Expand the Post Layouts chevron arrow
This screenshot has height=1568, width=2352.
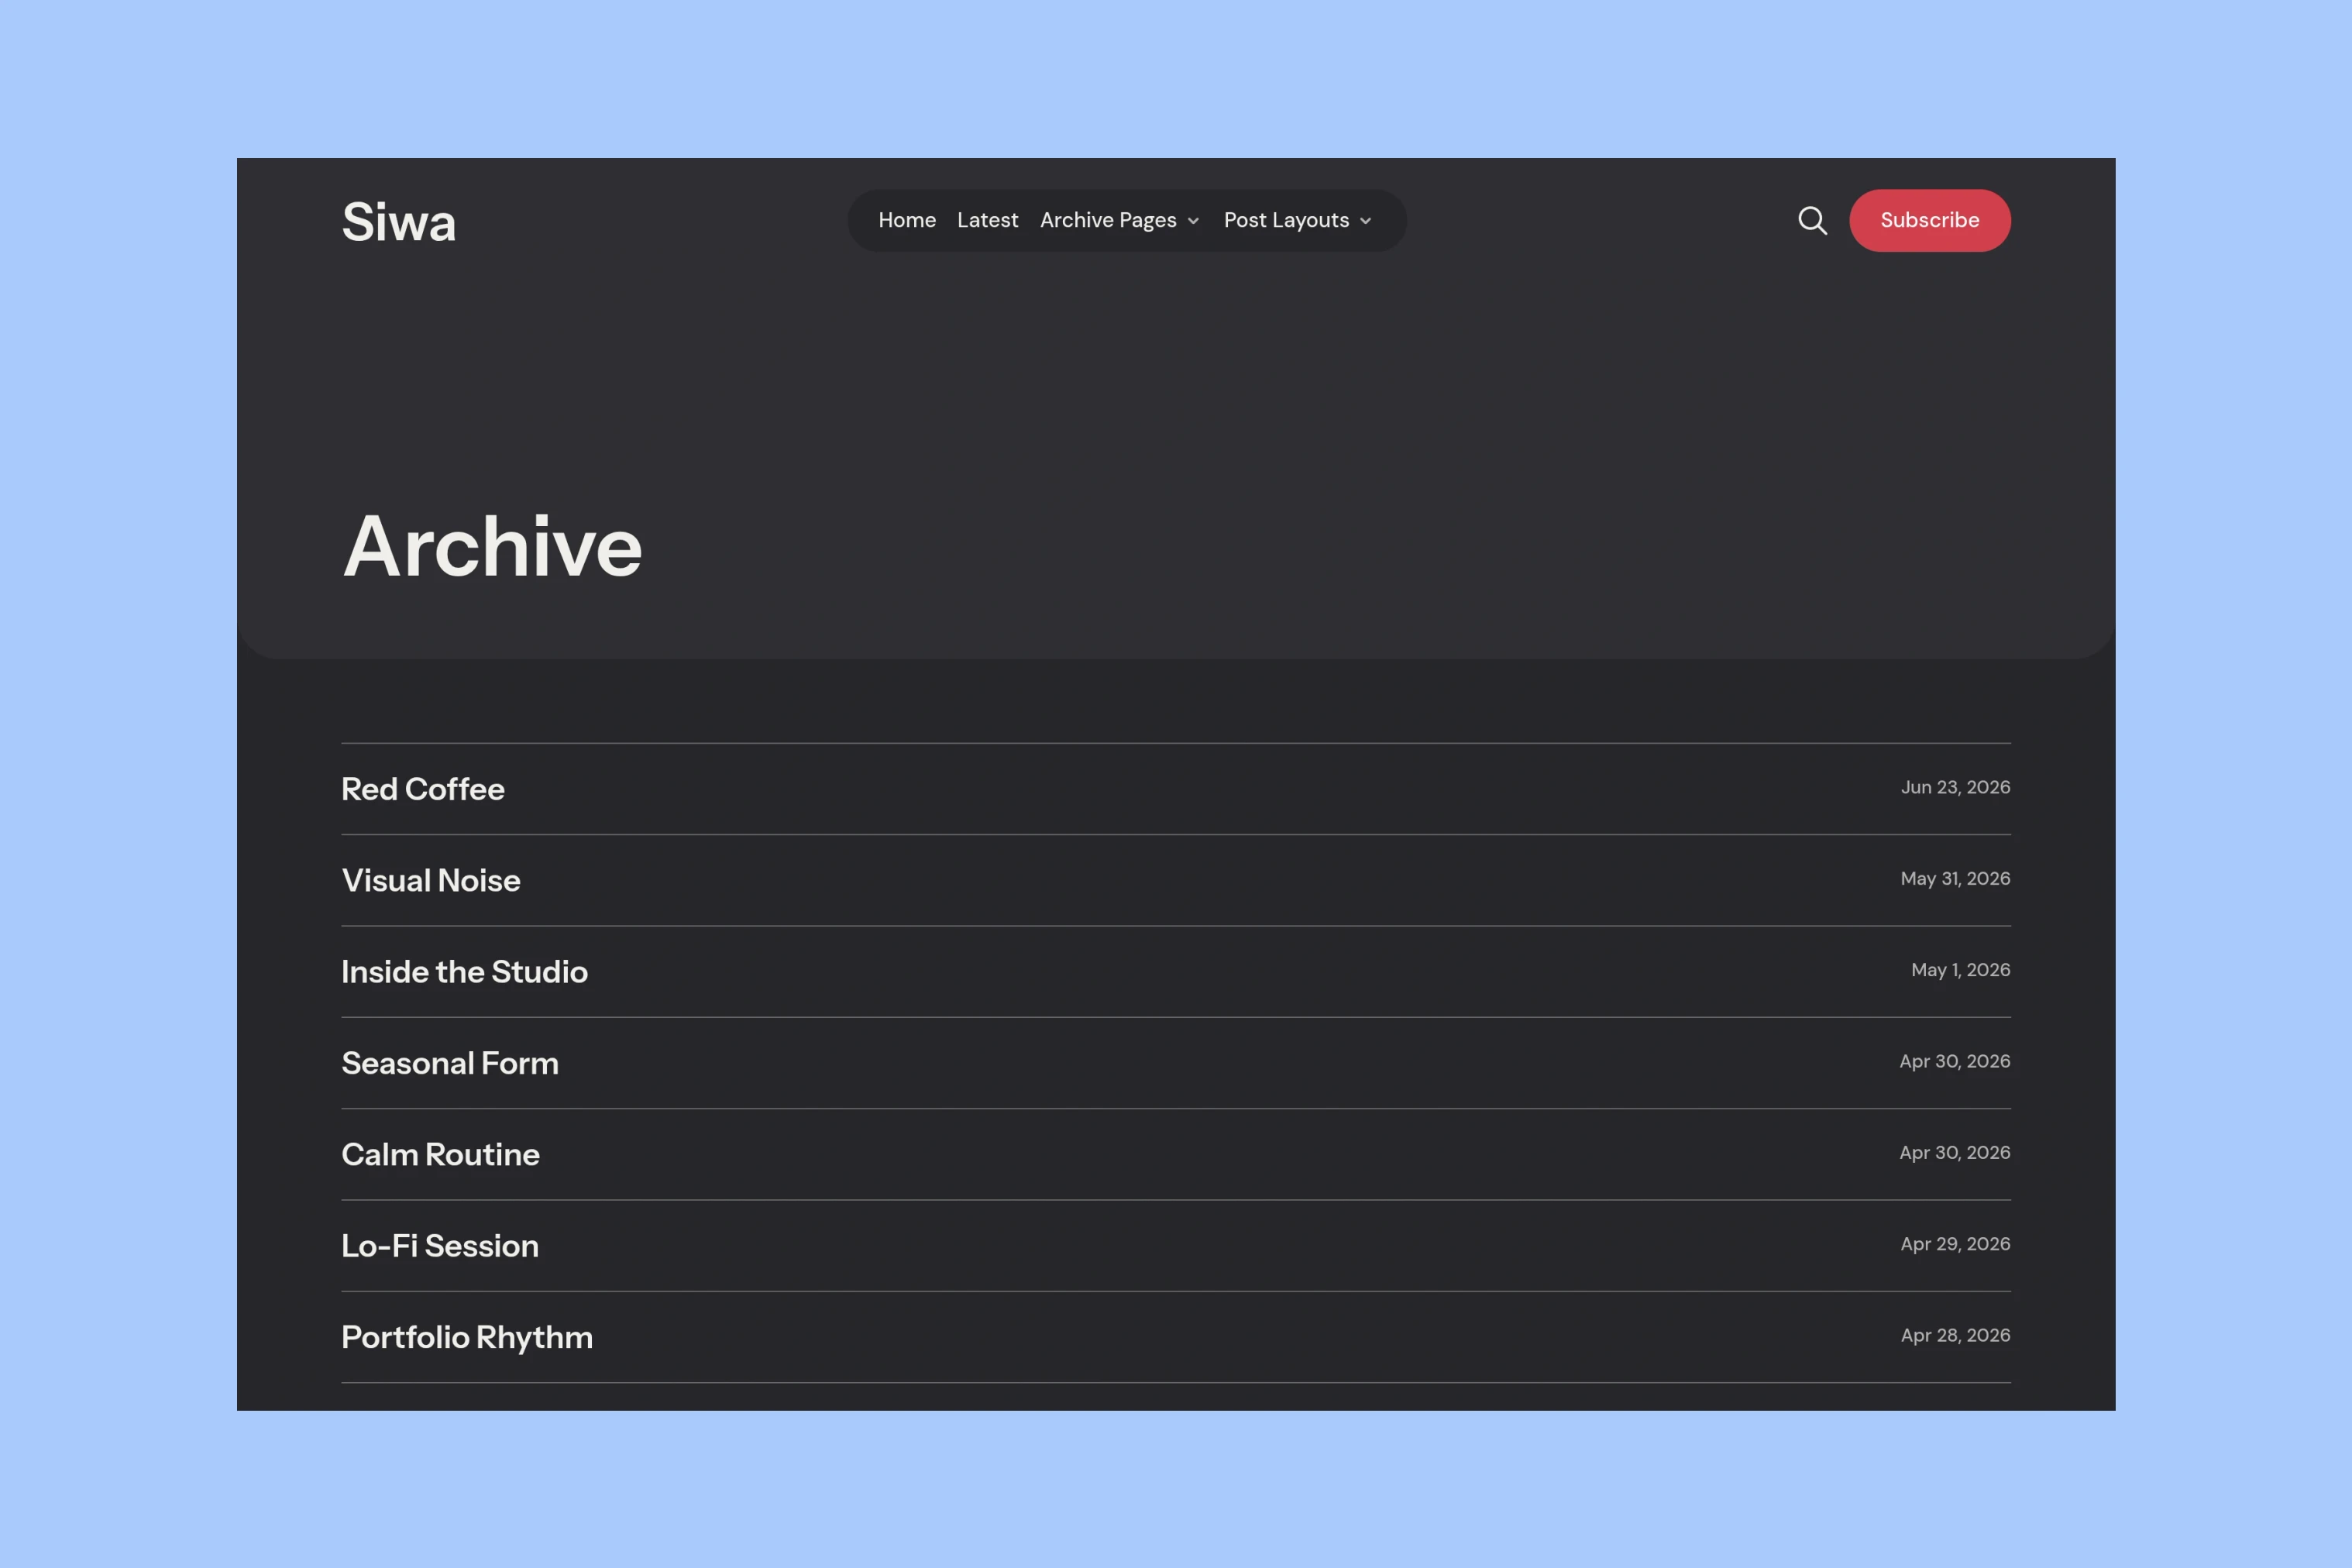[x=1365, y=221]
